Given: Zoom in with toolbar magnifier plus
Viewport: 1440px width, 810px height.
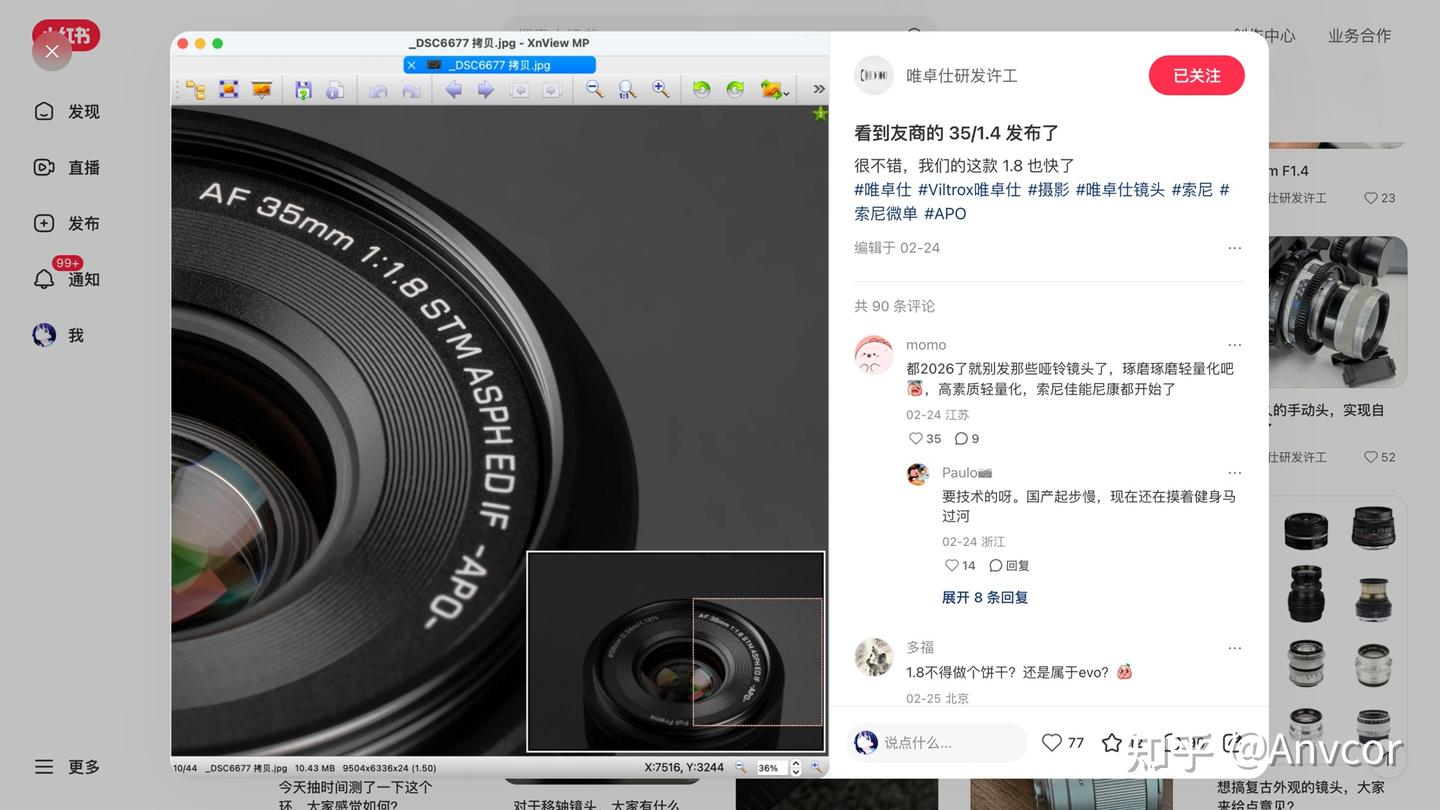Looking at the screenshot, I should point(660,90).
